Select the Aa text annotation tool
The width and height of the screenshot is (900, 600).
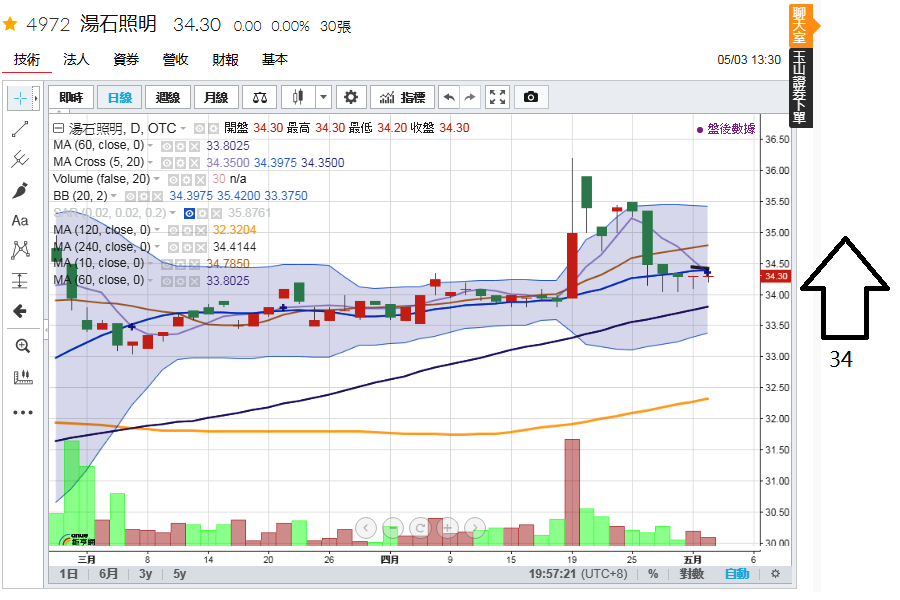click(x=20, y=220)
